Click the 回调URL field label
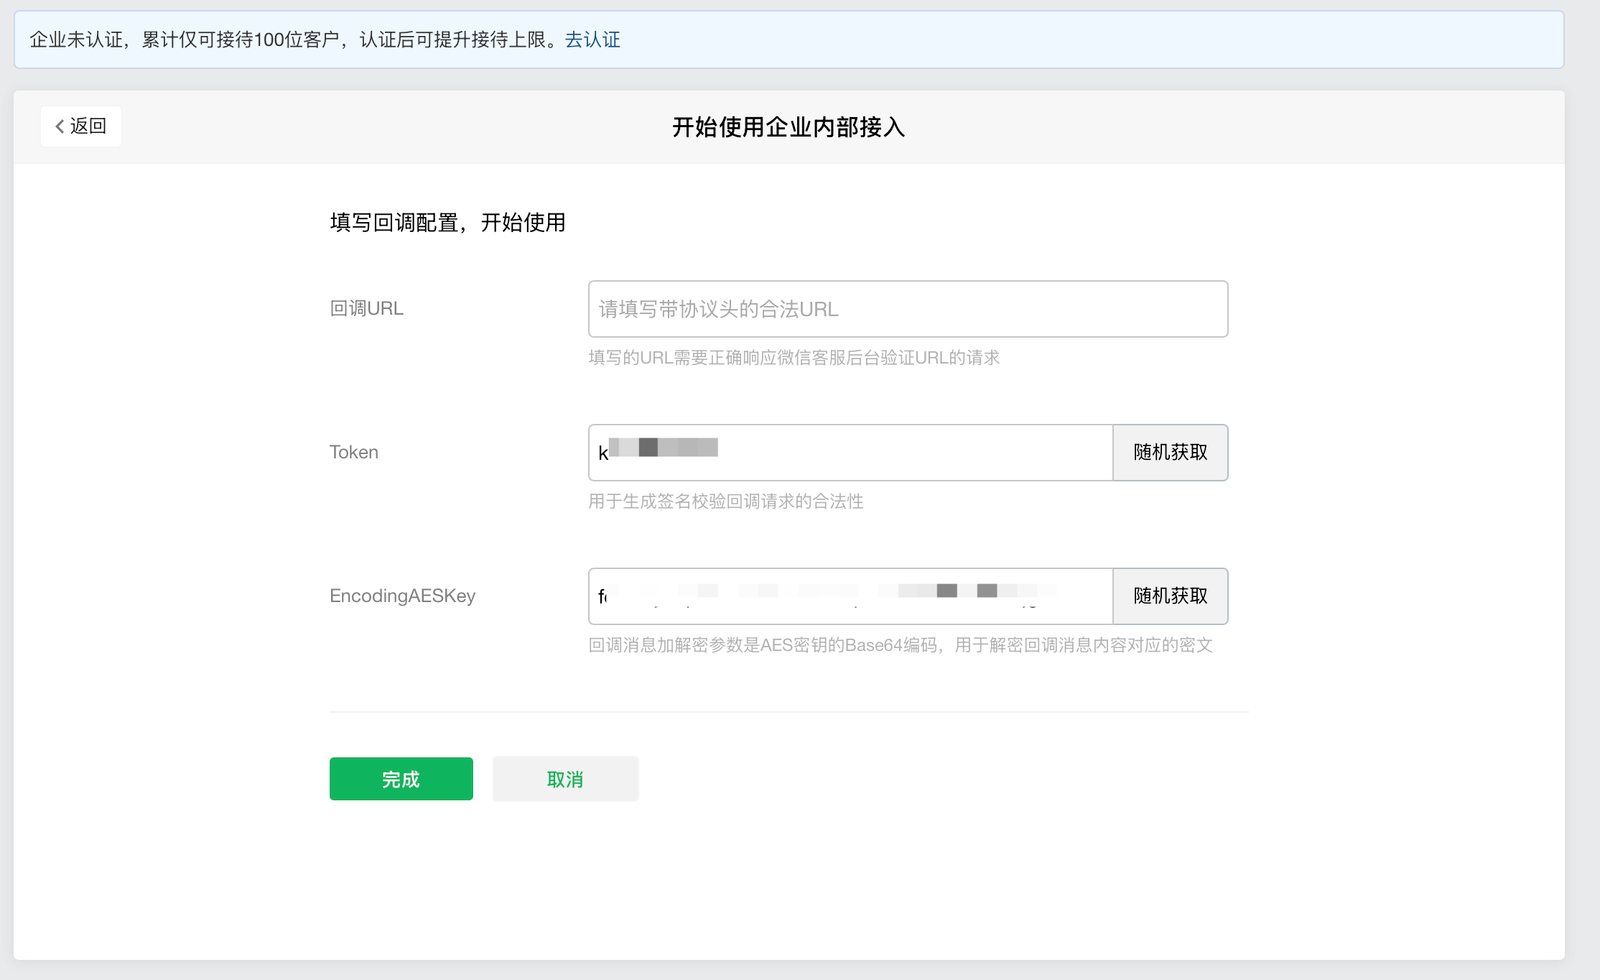Image resolution: width=1600 pixels, height=980 pixels. point(367,309)
